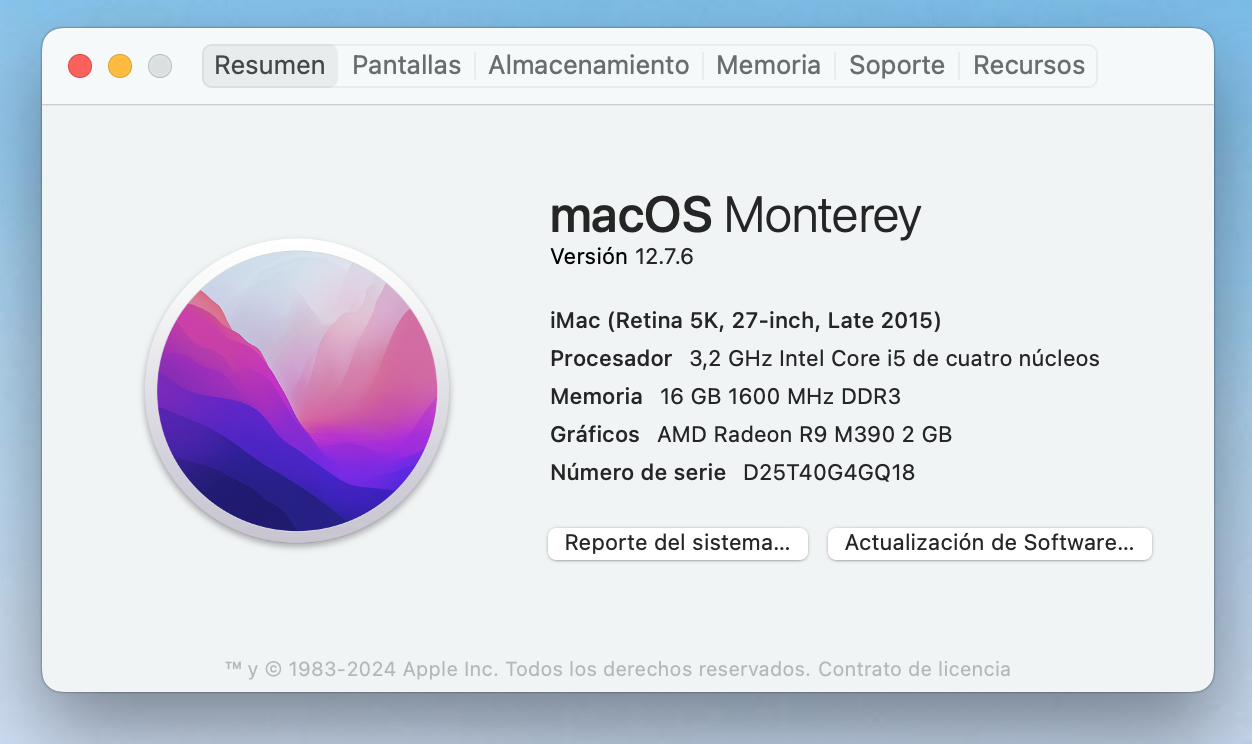The image size is (1252, 744).
Task: Launch Actualización de Software
Action: click(989, 543)
